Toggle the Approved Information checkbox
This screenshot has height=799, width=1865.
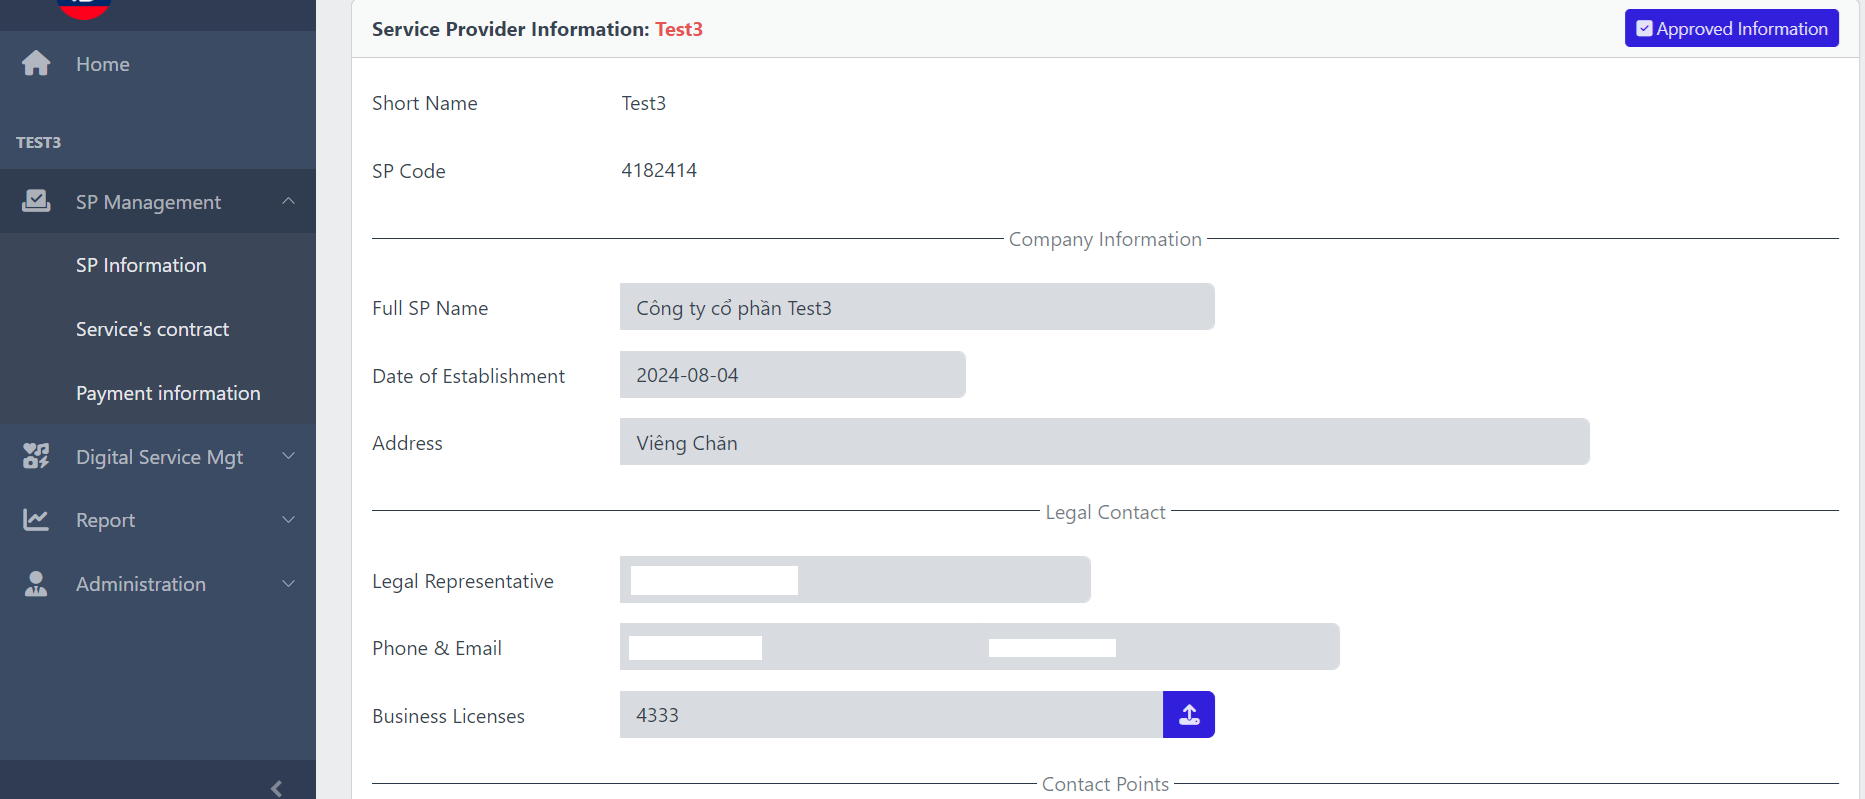pos(1644,29)
